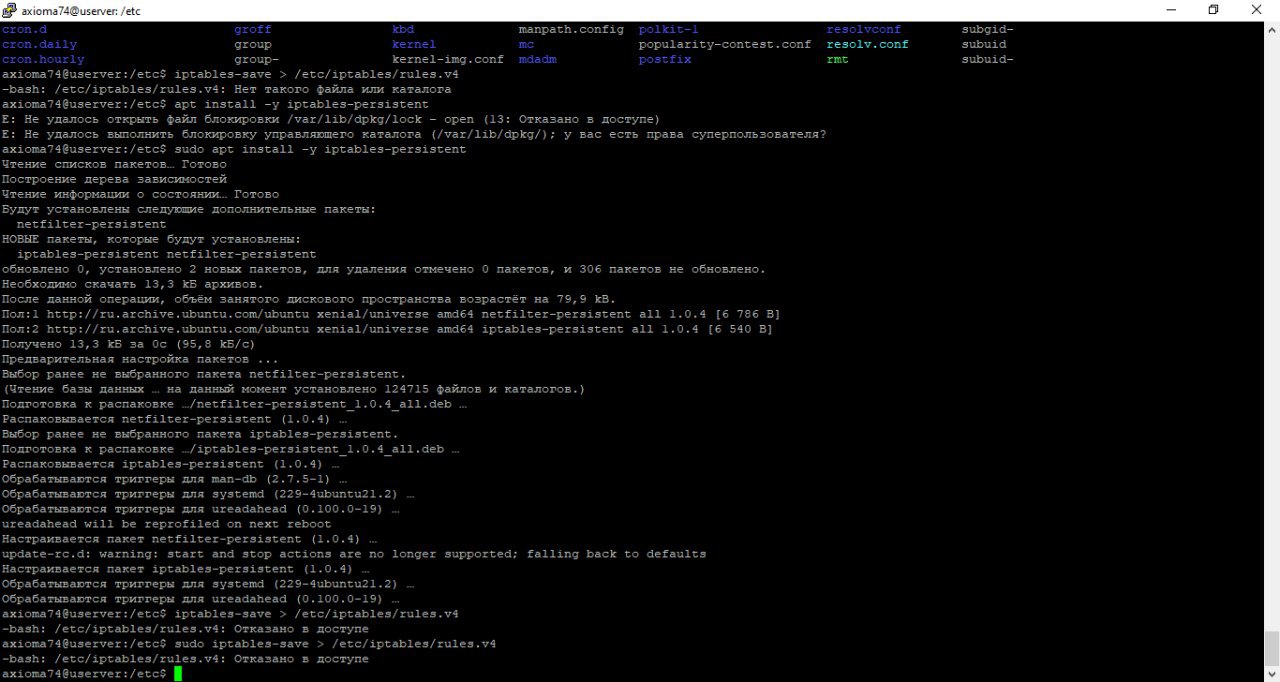The width and height of the screenshot is (1280, 682).
Task: Click the line asking about права суперпользователя
Action: pyautogui.click(x=414, y=134)
